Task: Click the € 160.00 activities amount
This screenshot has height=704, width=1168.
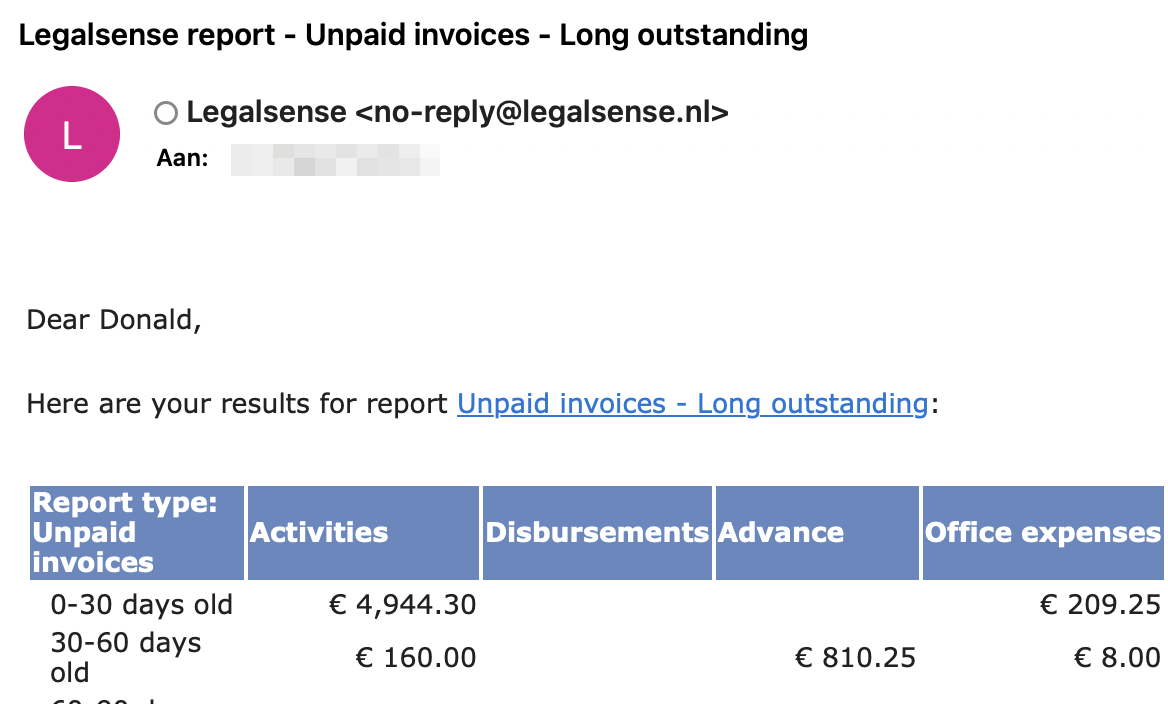Action: click(416, 657)
